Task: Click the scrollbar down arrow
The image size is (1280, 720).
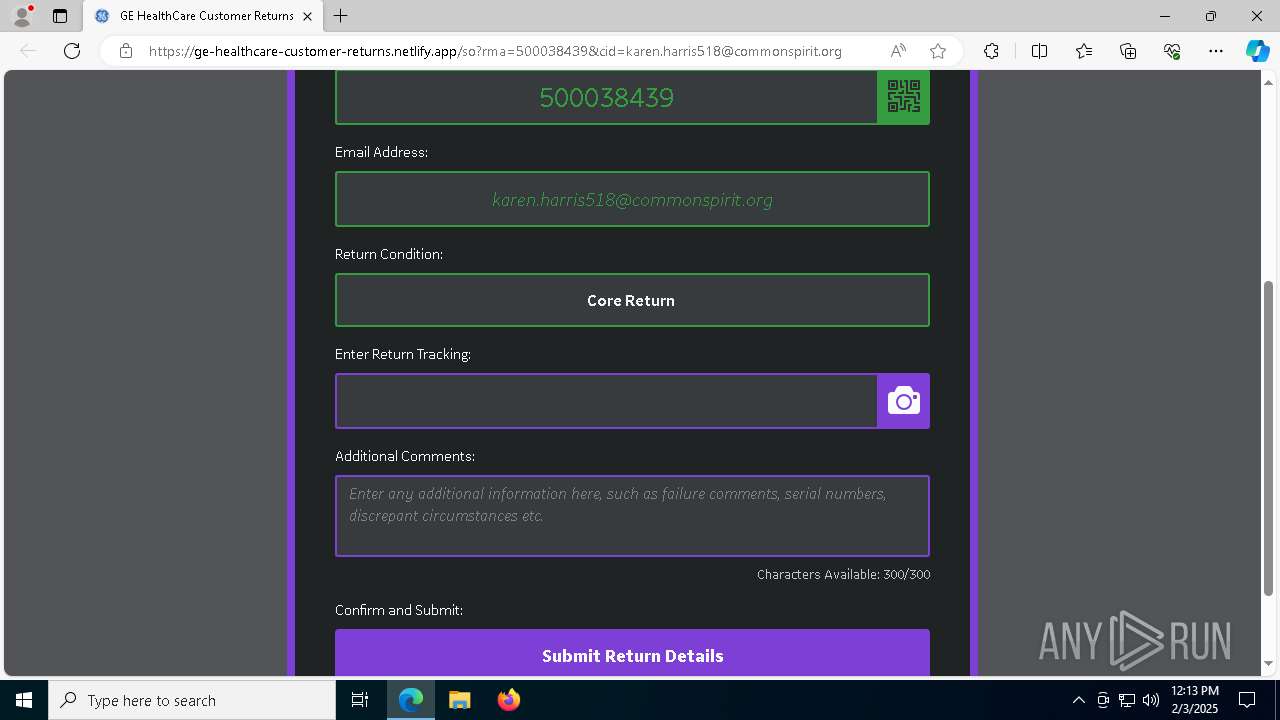Action: 1268,663
